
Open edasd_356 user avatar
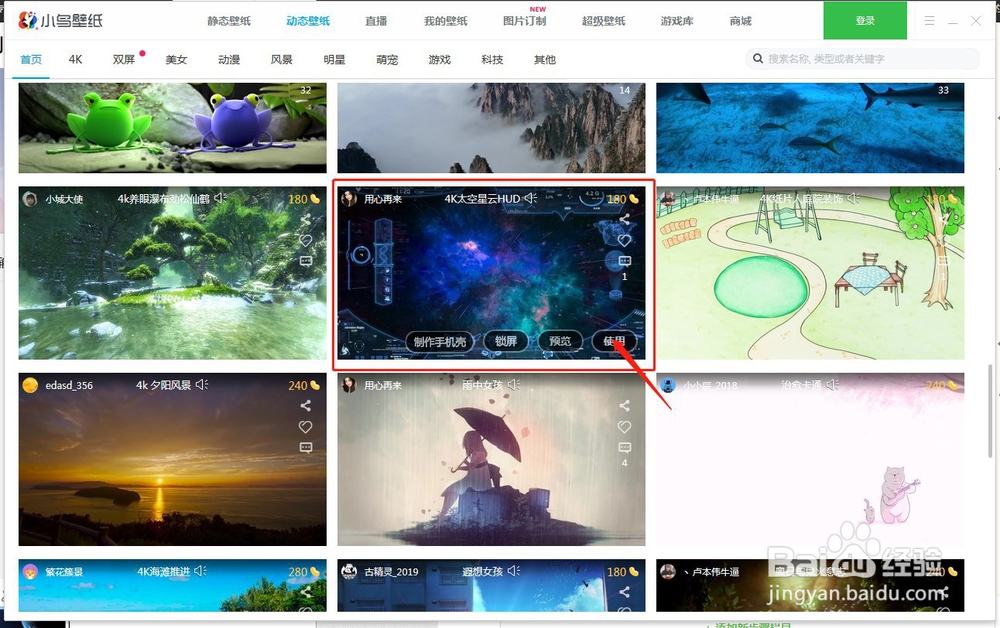pos(29,385)
